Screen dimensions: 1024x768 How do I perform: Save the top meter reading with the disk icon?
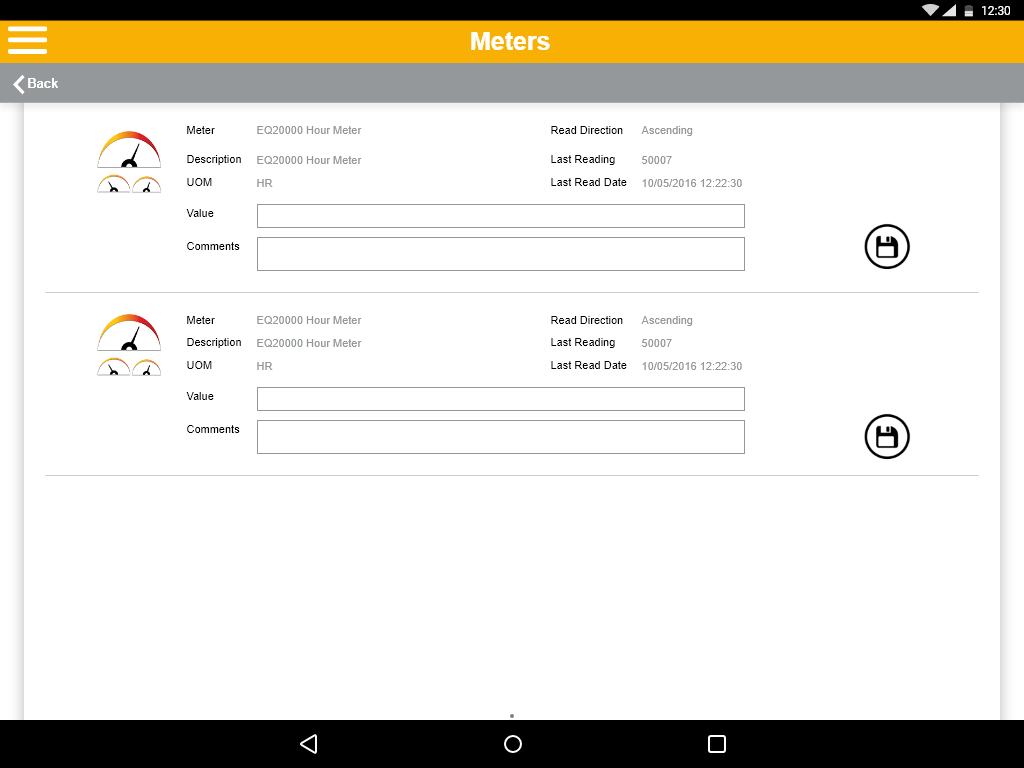coord(887,247)
